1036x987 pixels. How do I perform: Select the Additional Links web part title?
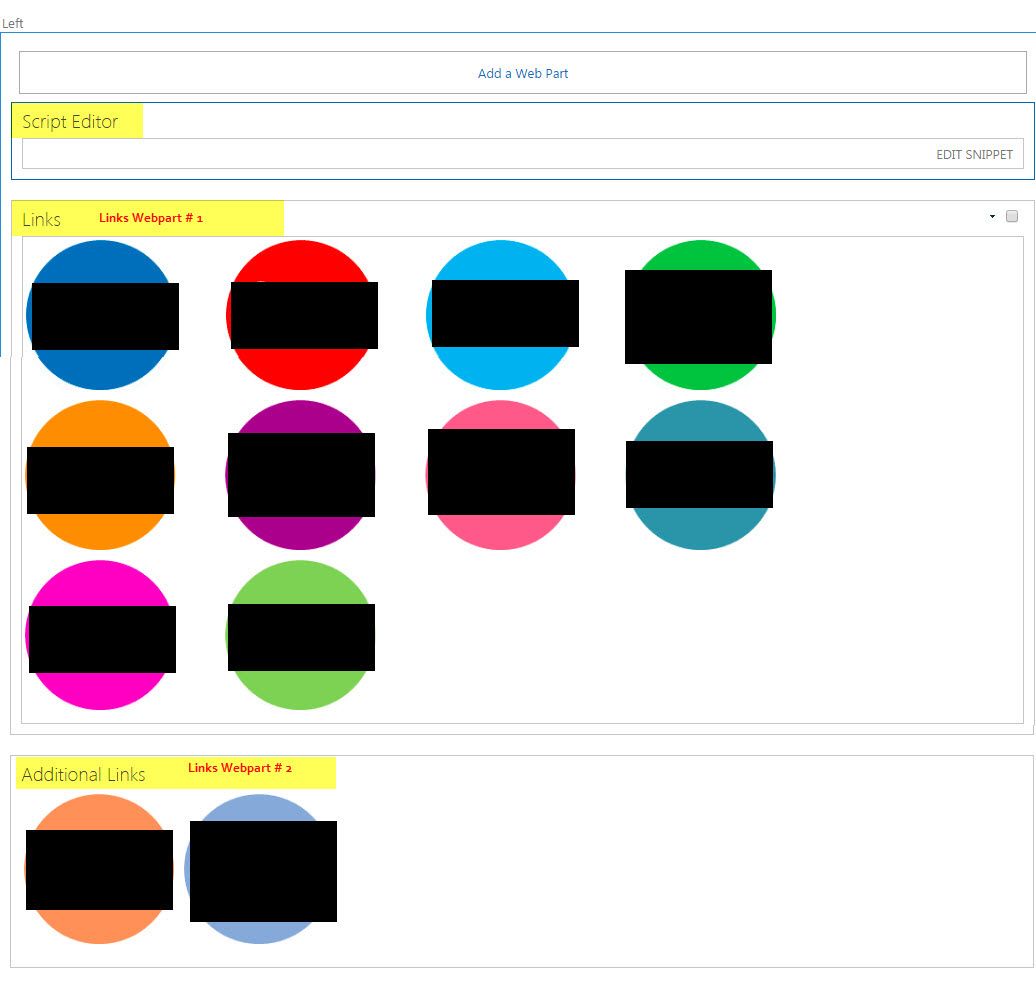pyautogui.click(x=82, y=774)
